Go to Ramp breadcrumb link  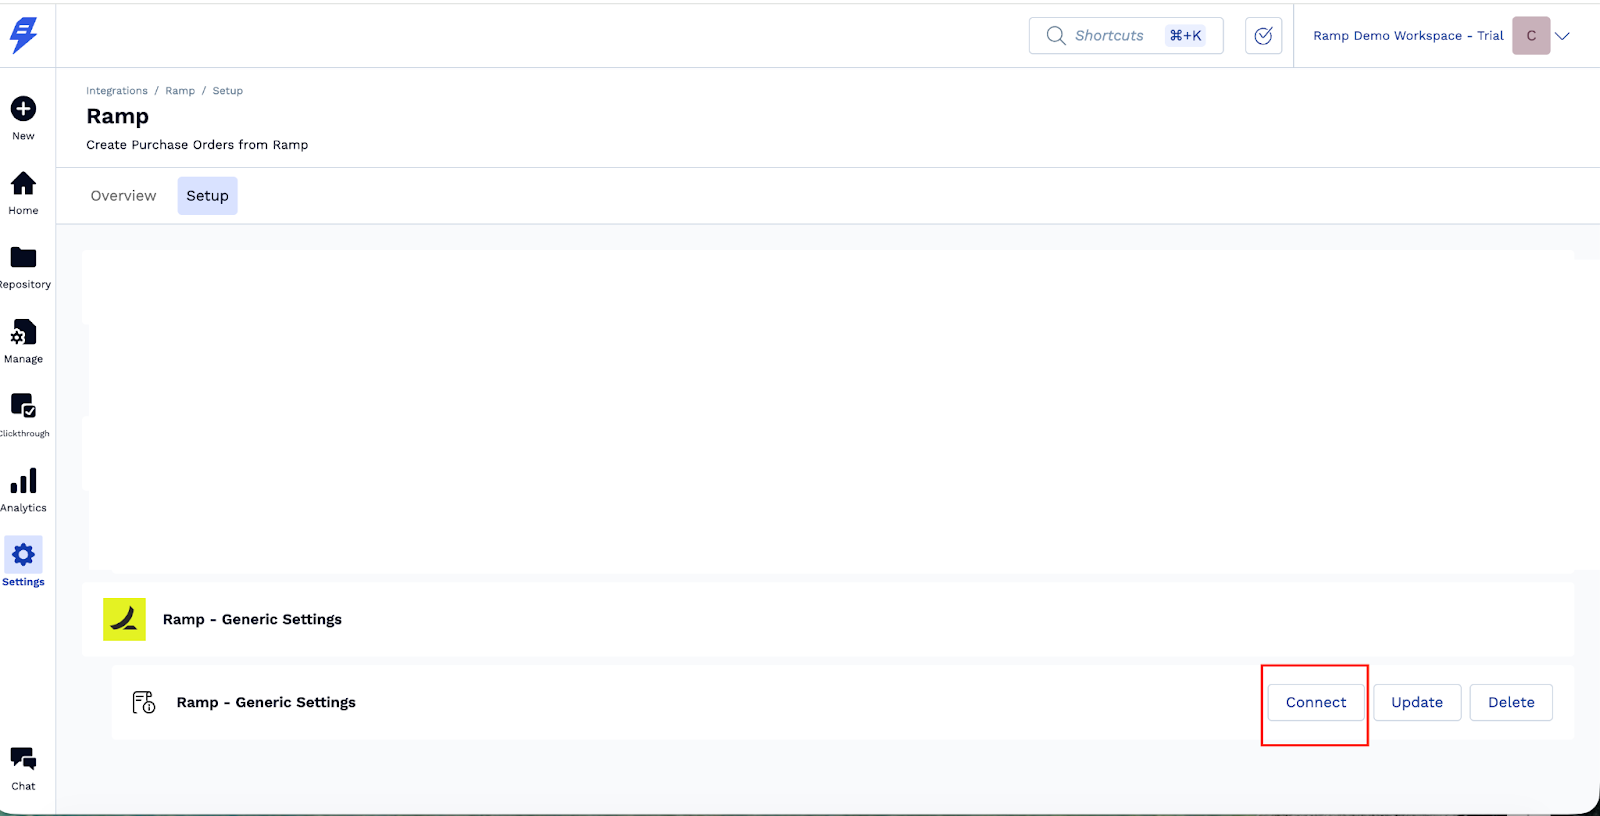tap(180, 91)
